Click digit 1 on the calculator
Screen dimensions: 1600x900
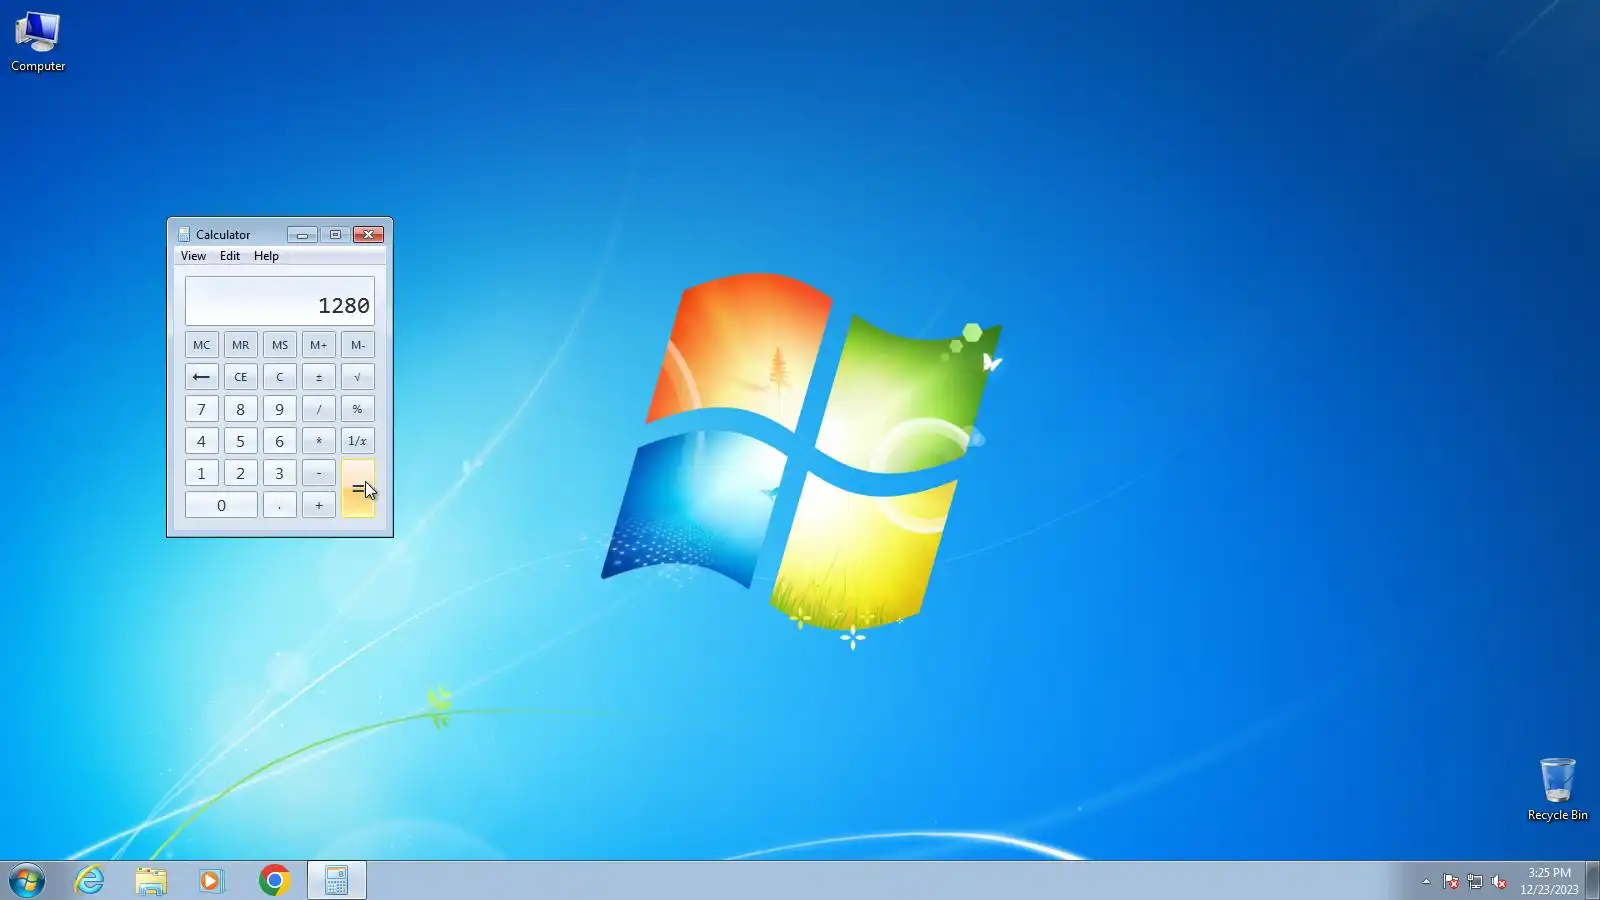(x=202, y=473)
